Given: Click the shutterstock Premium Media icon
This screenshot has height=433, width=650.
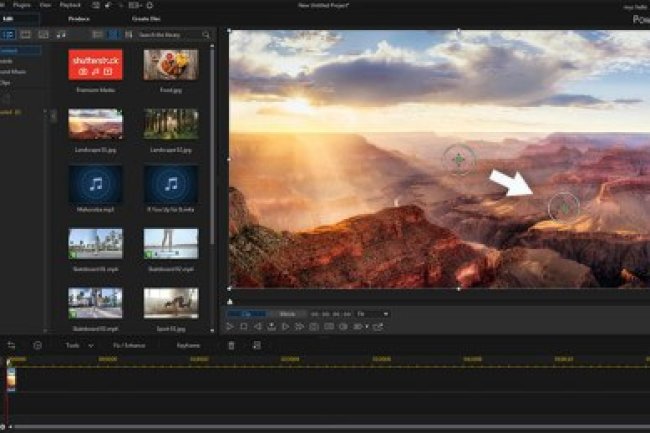Looking at the screenshot, I should (x=95, y=66).
